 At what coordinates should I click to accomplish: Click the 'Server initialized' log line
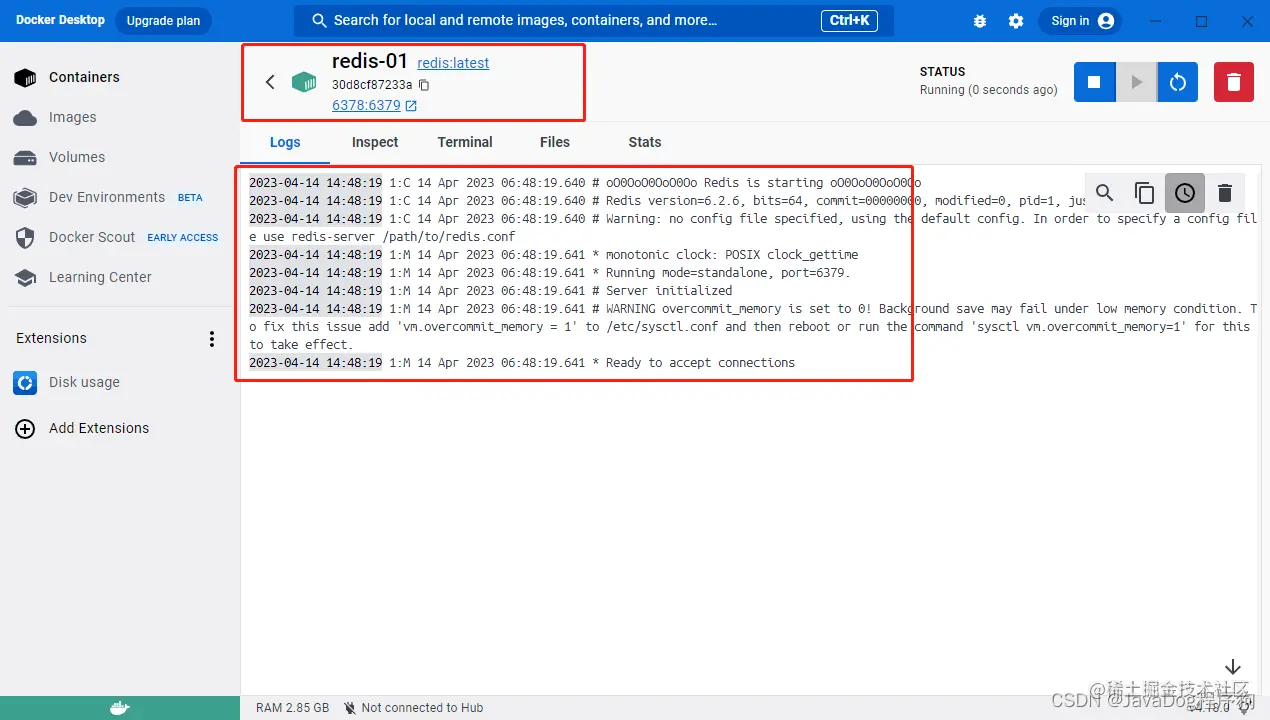(x=491, y=291)
